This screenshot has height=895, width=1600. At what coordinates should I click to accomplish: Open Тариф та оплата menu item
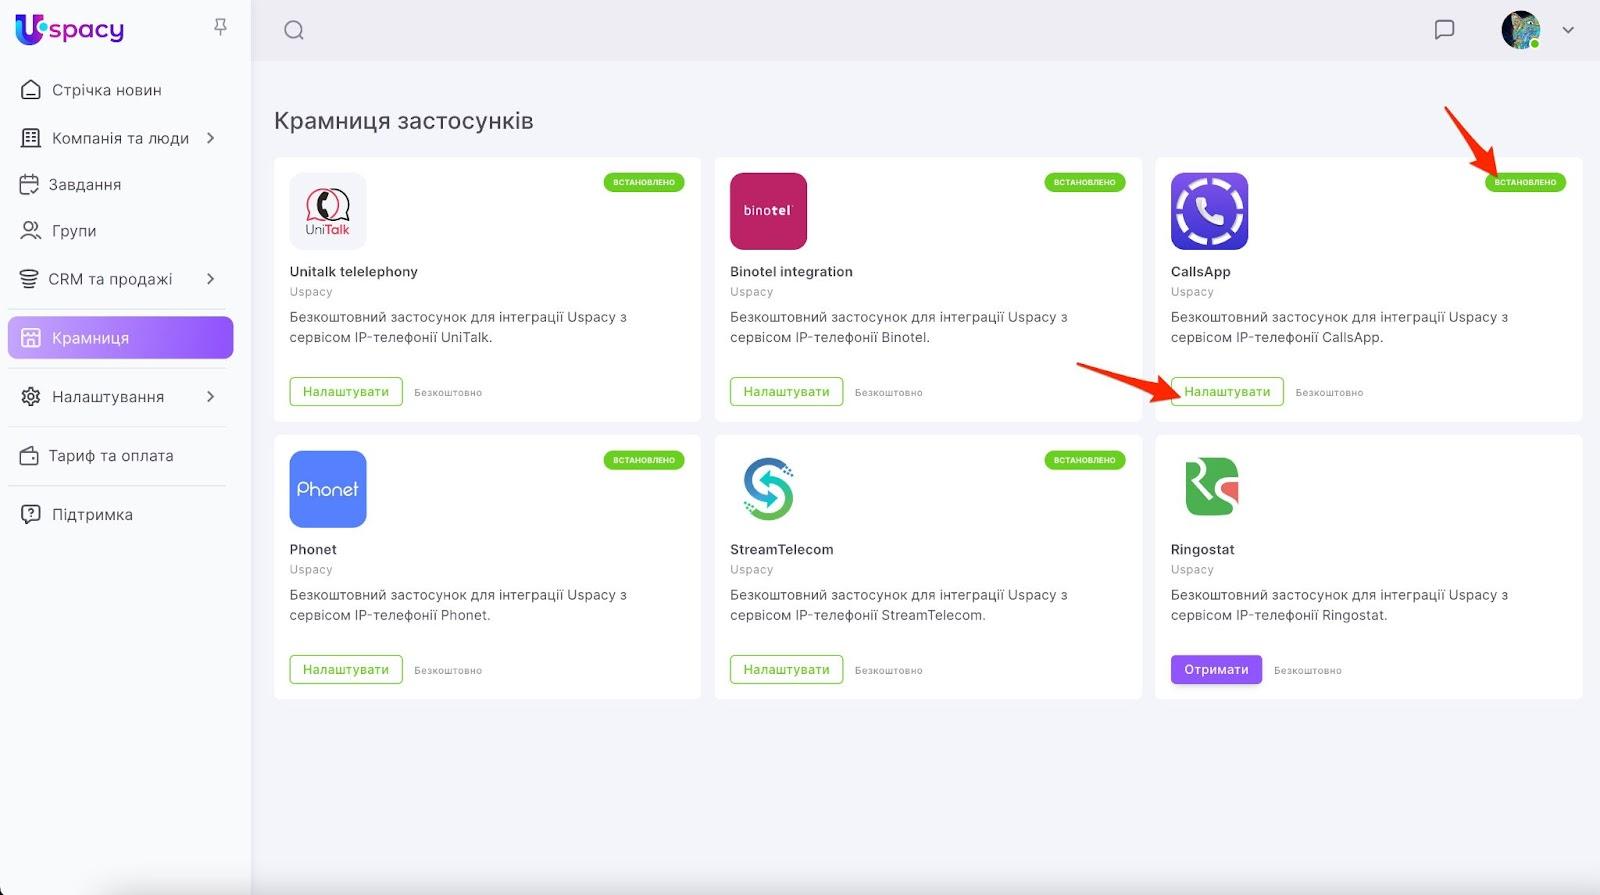[x=110, y=456]
